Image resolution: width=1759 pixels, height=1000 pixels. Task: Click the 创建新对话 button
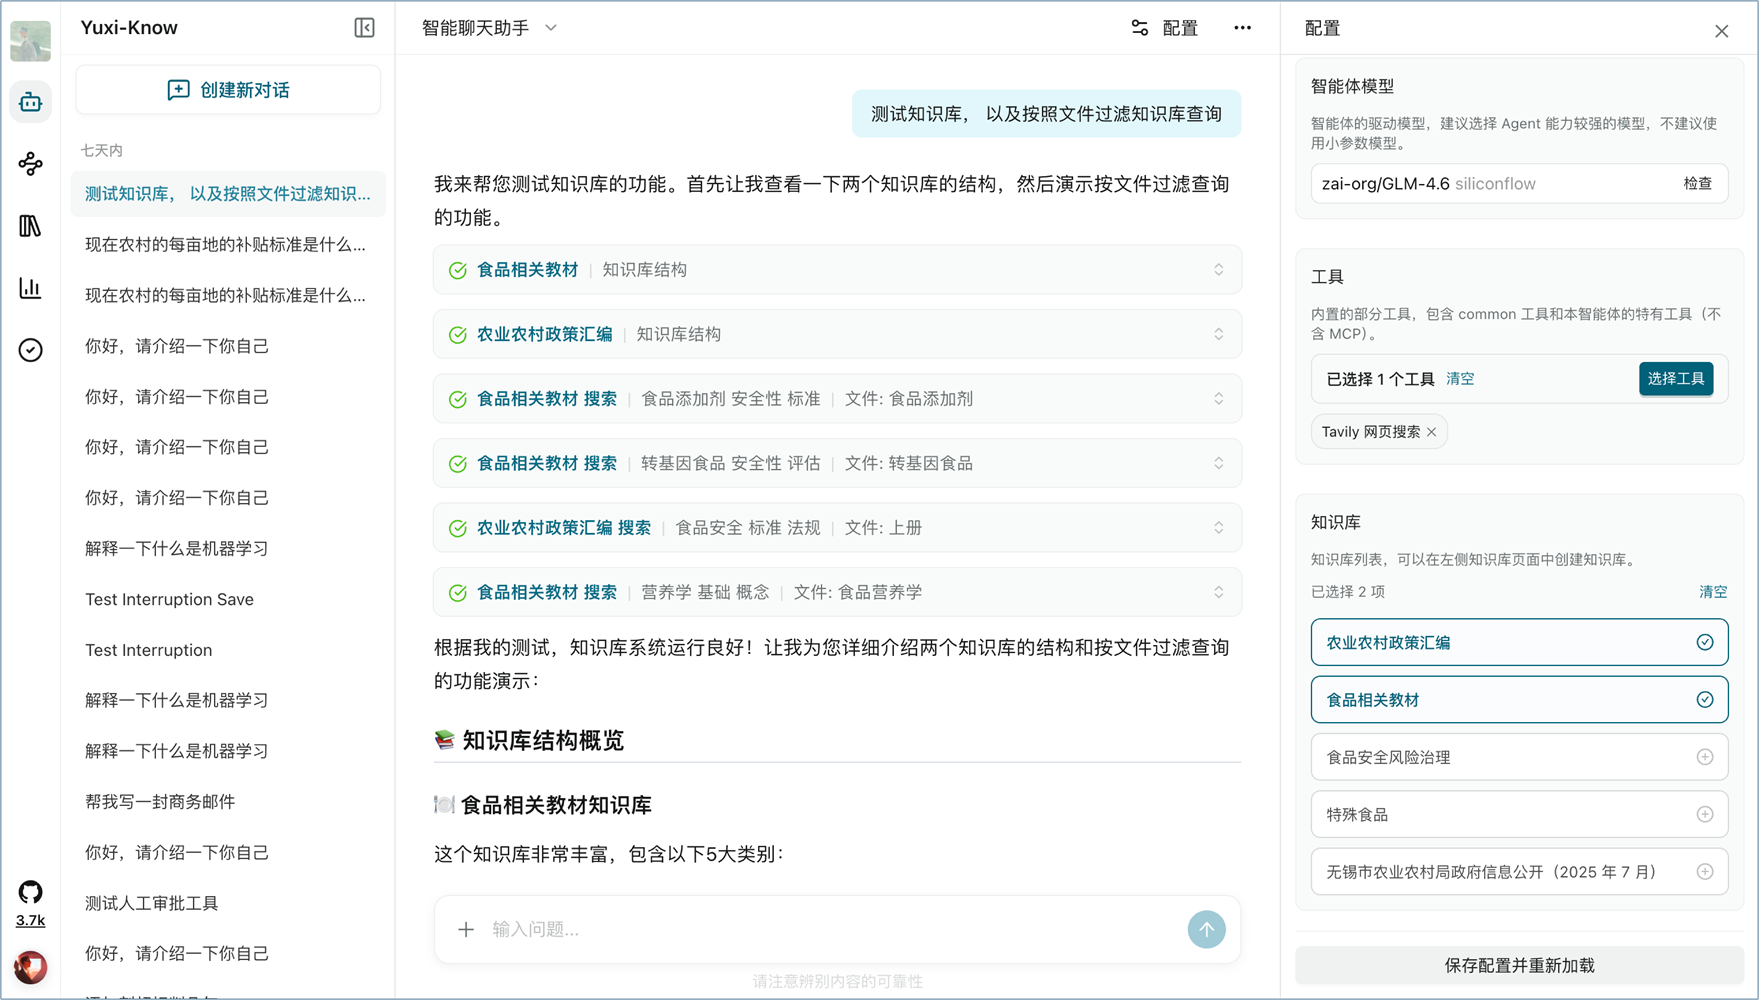click(227, 89)
